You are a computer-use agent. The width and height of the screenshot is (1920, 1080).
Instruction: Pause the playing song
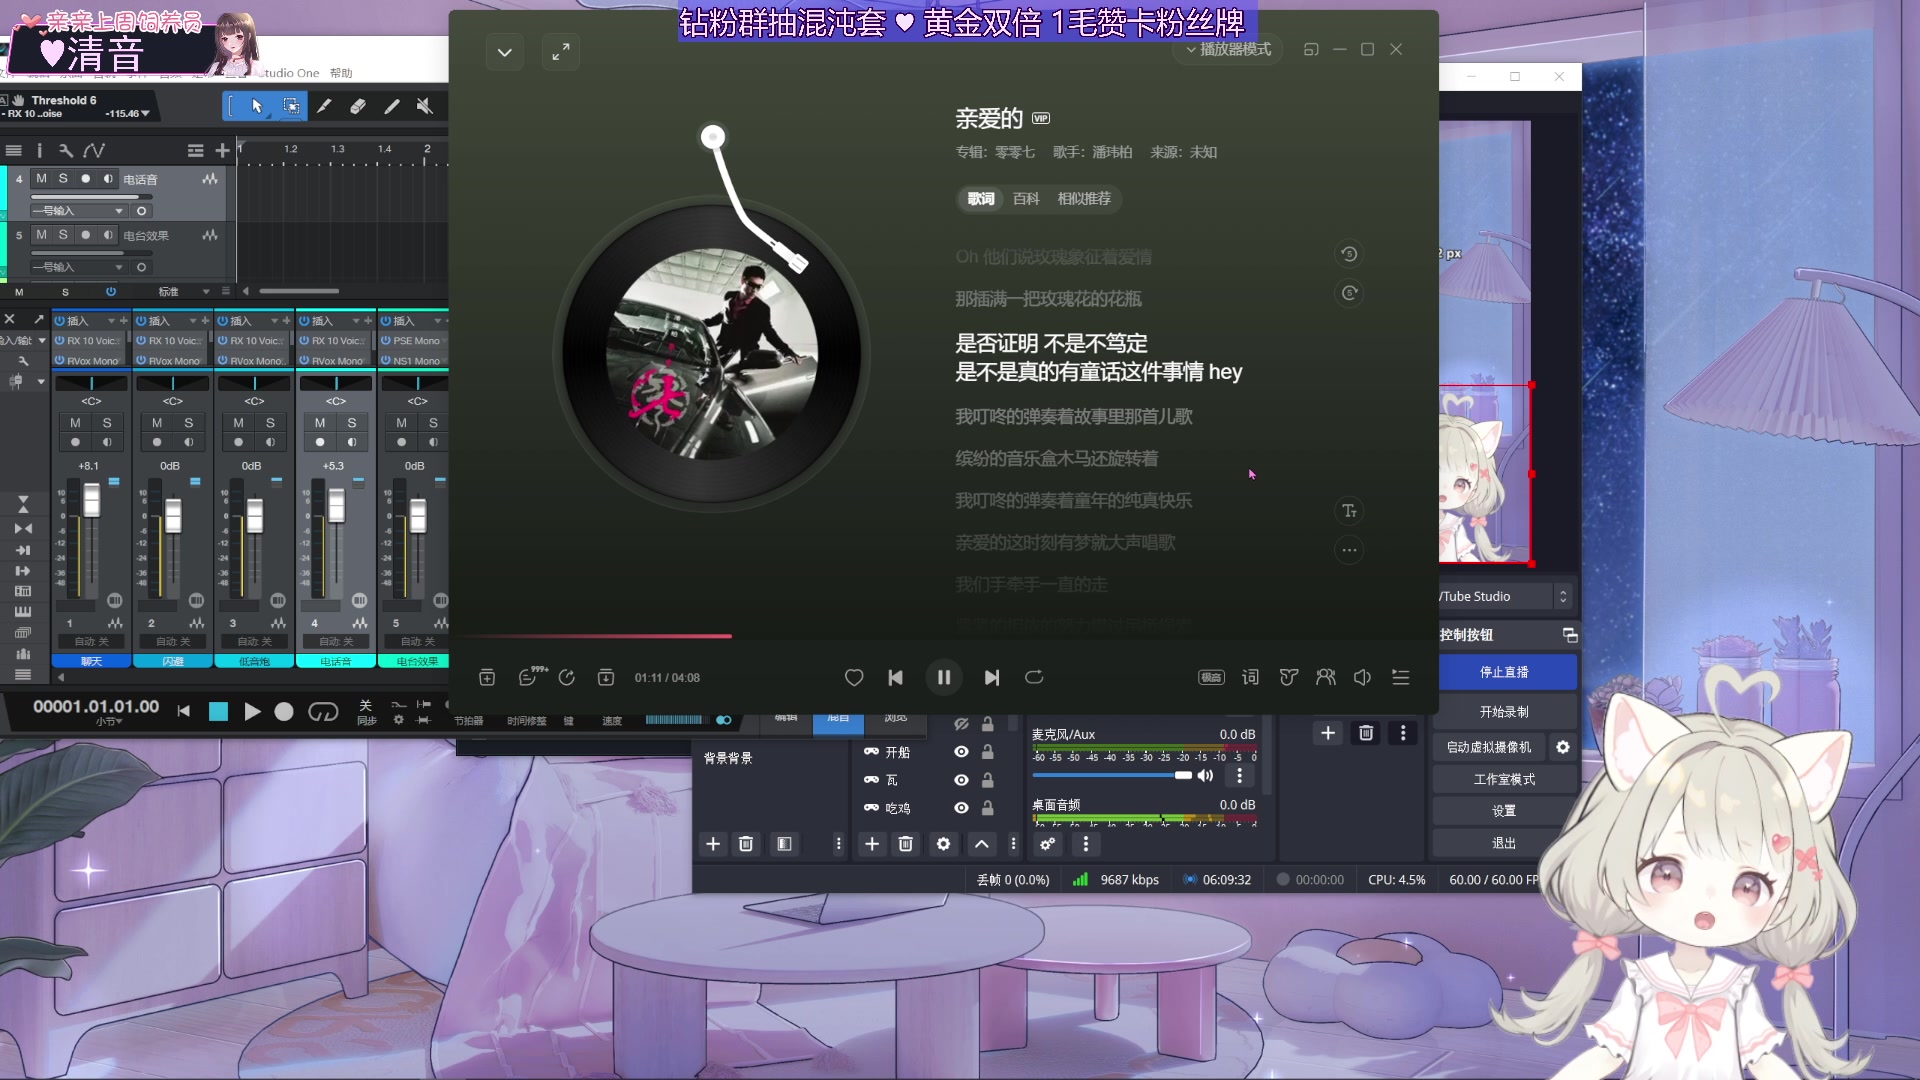click(944, 678)
